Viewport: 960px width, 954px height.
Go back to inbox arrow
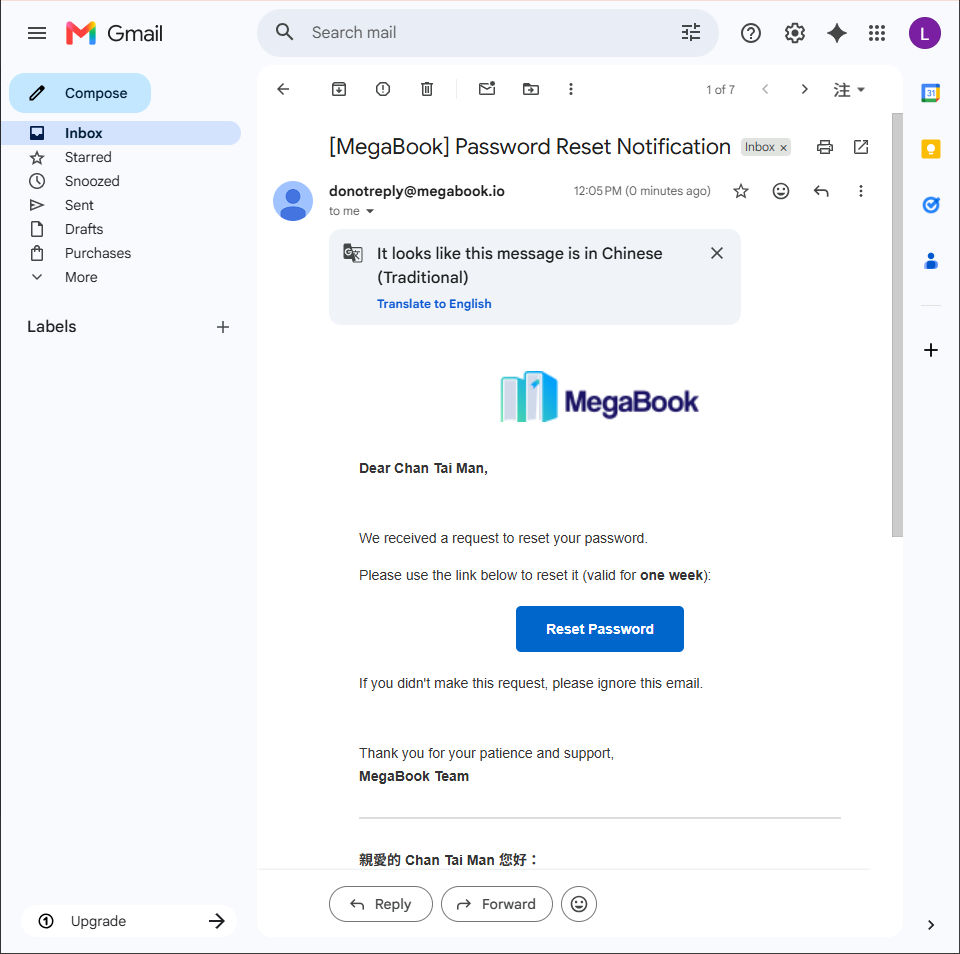click(x=283, y=89)
